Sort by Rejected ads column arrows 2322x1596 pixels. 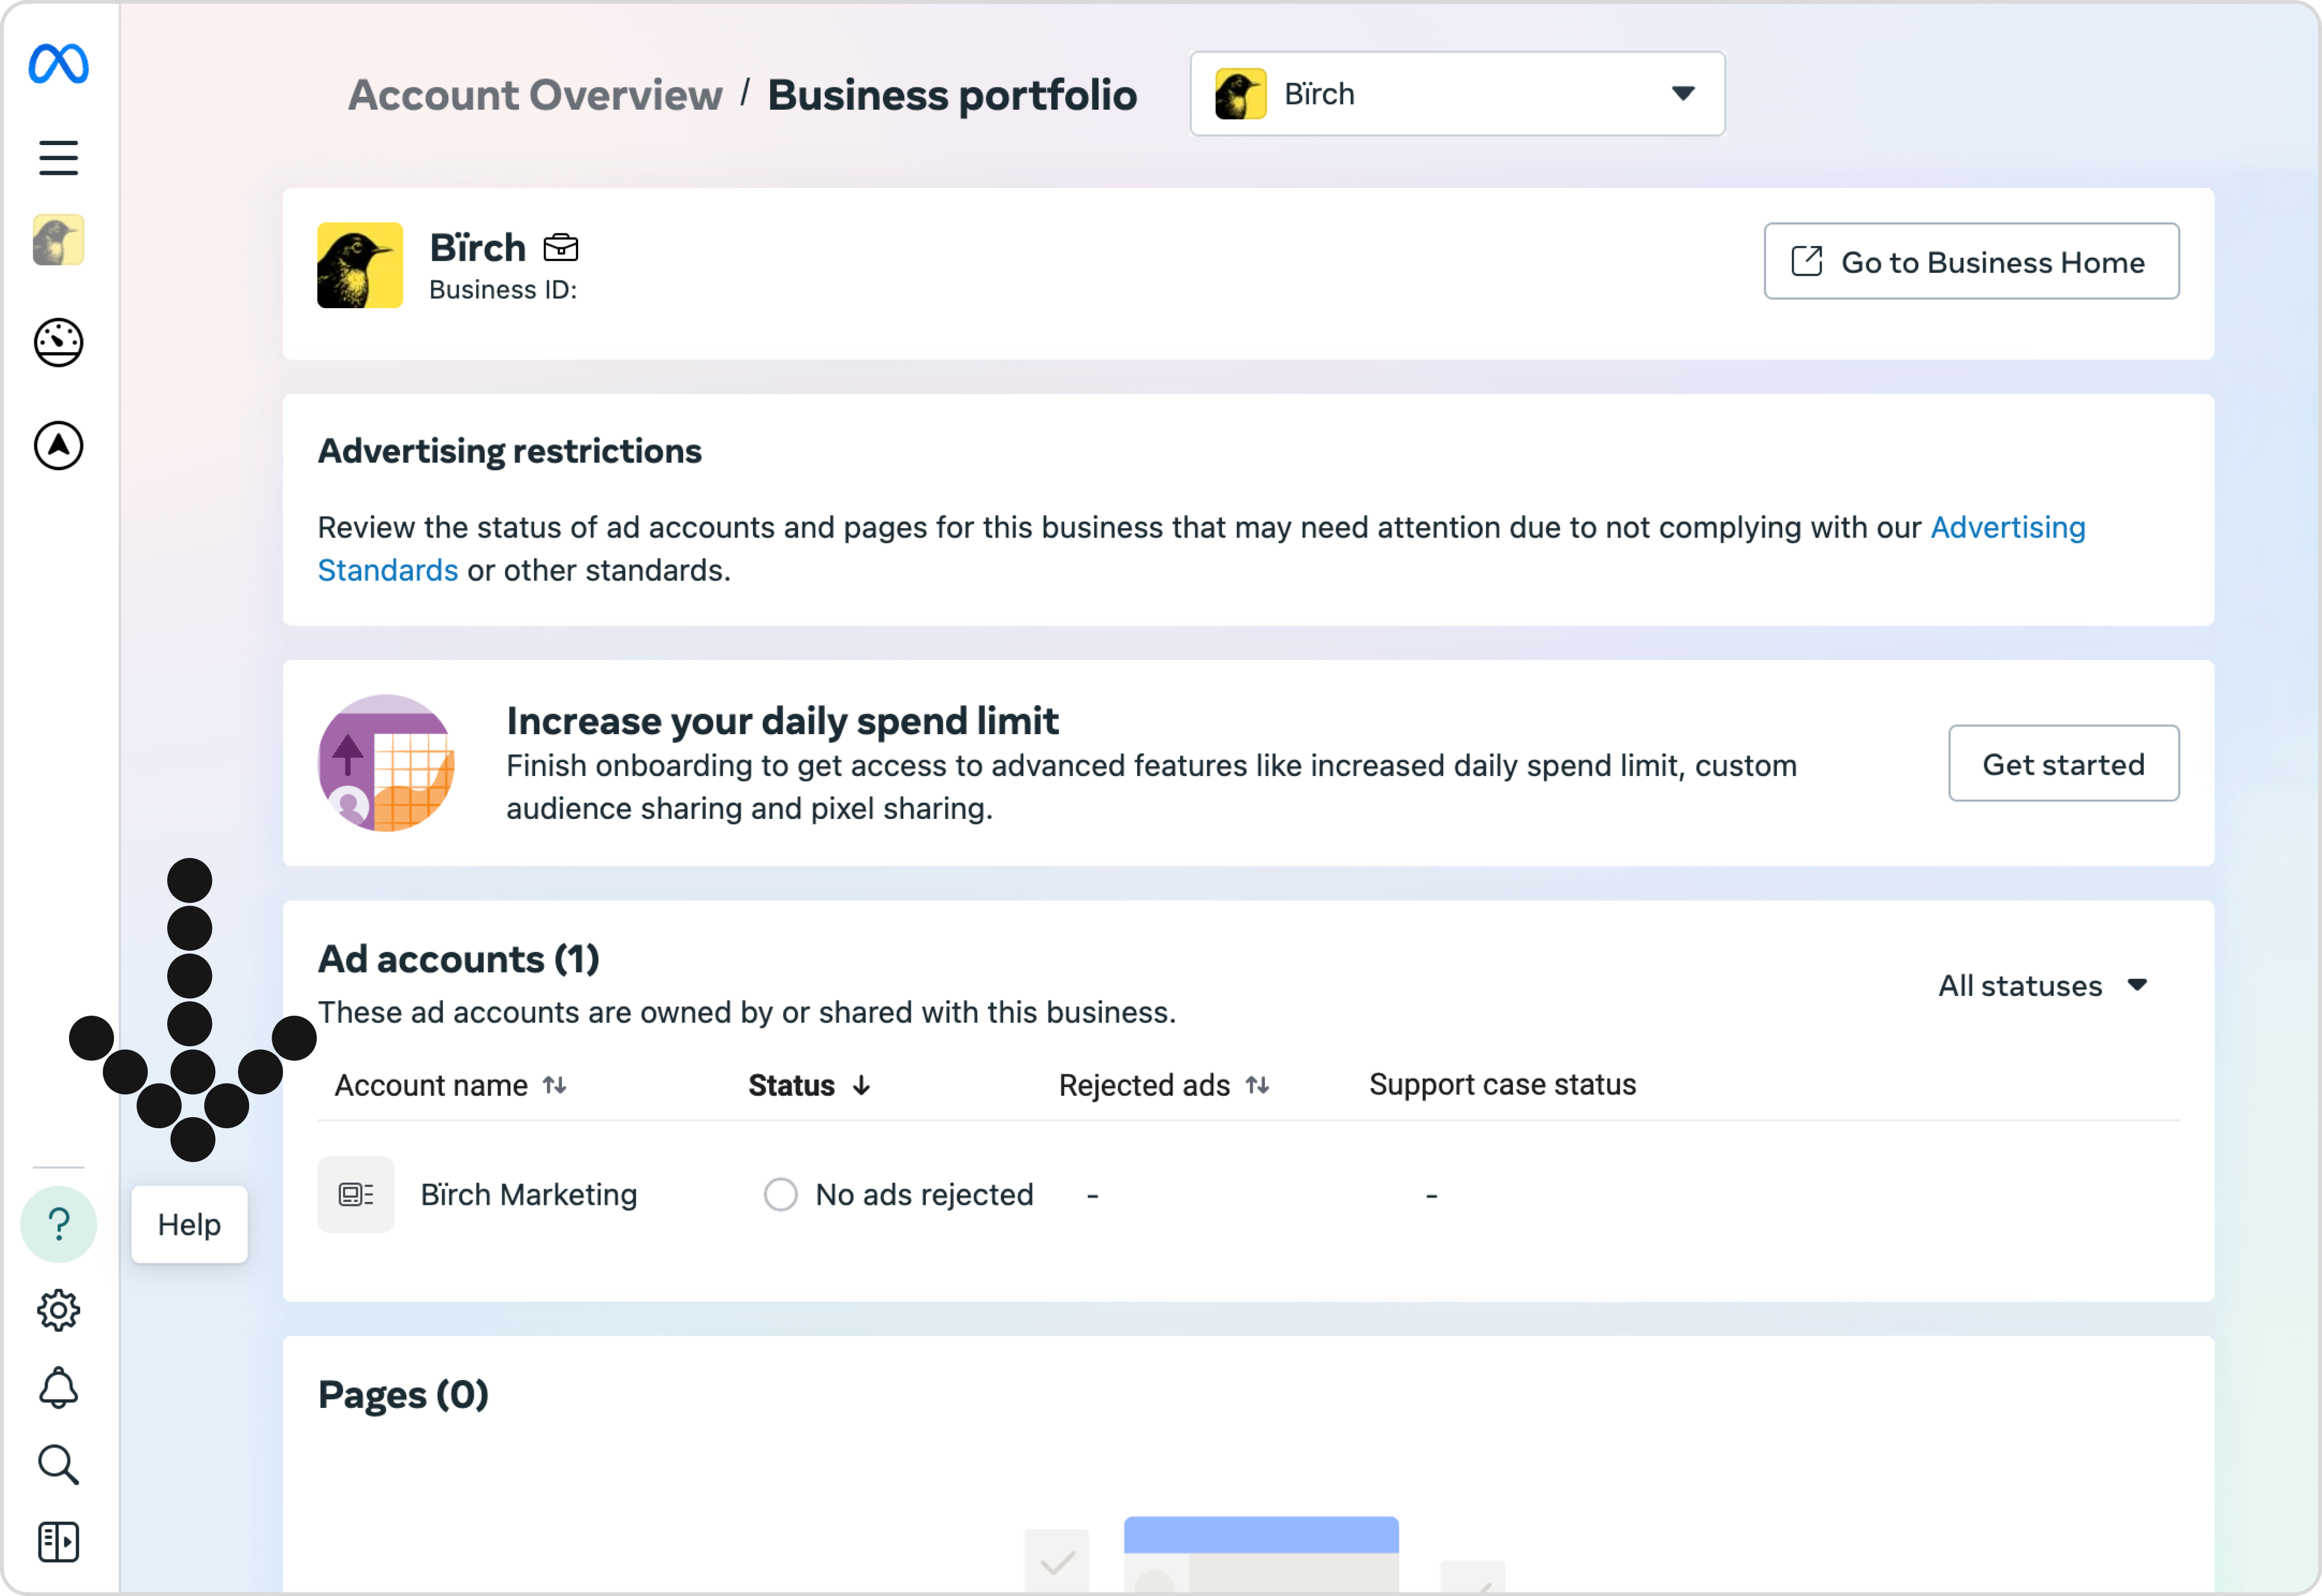pos(1258,1085)
